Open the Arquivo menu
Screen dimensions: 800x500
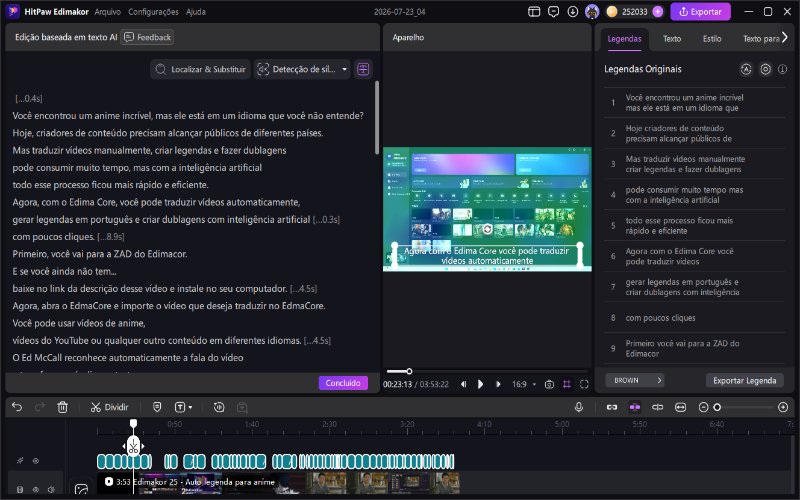(x=108, y=12)
